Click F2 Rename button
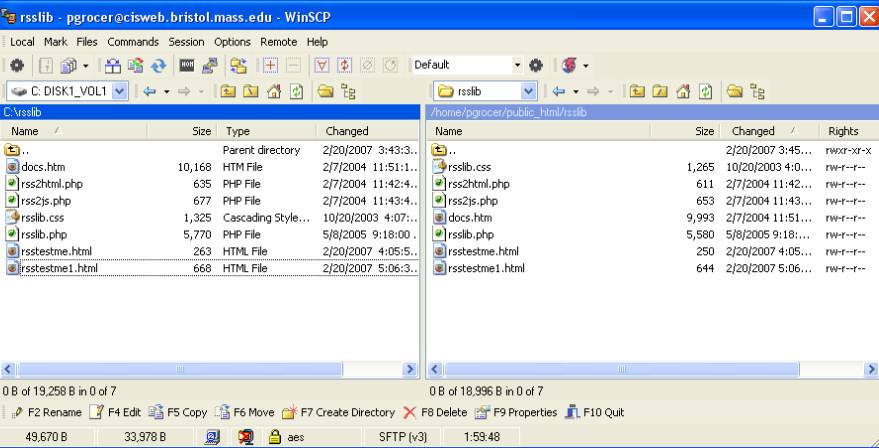Screen dimensions: 879x448 47,413
